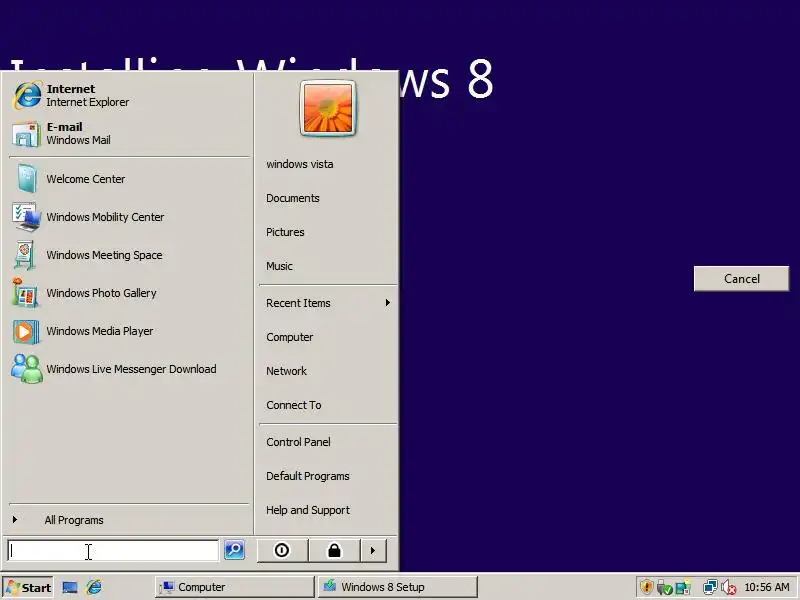800x600 pixels.
Task: Switch to Computer taskbar window
Action: point(235,587)
